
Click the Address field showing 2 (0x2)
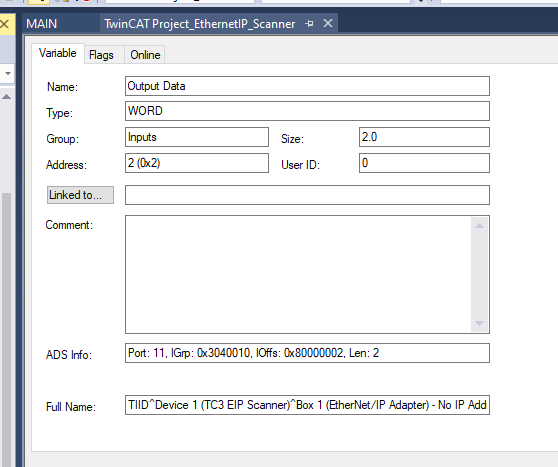point(197,163)
